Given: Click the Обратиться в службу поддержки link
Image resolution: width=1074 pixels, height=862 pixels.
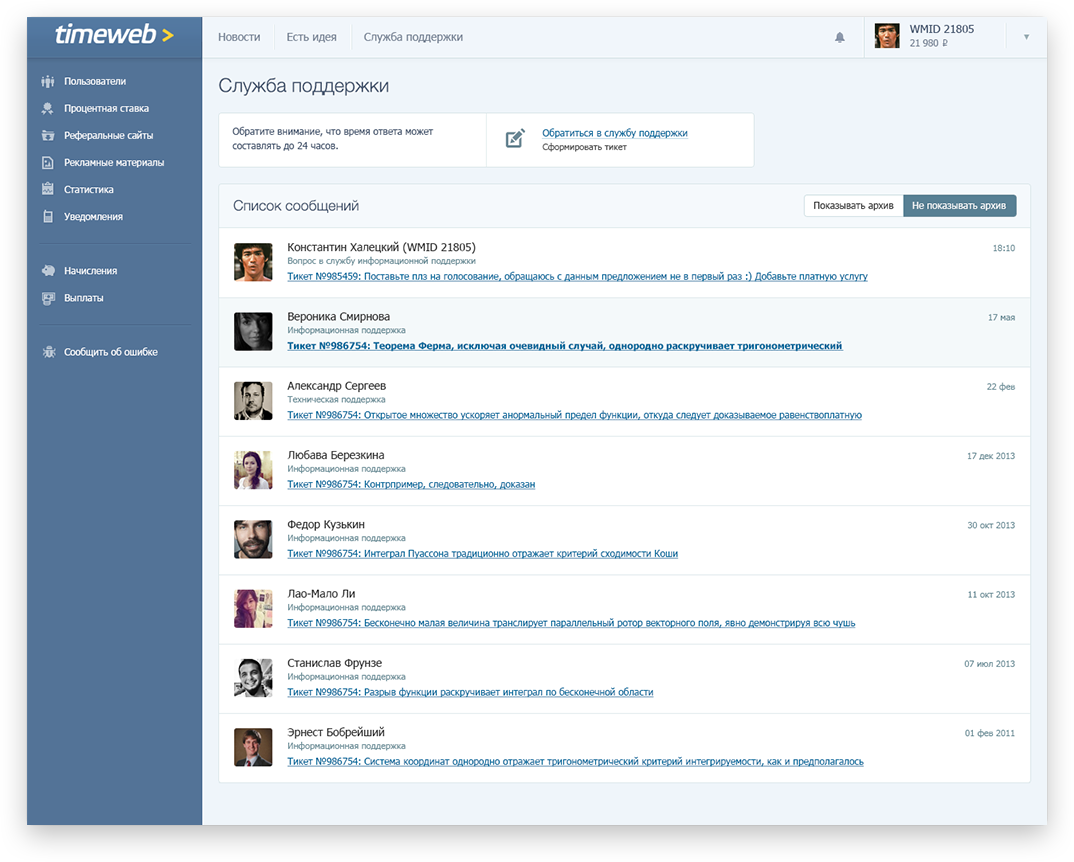Looking at the screenshot, I should (x=614, y=133).
